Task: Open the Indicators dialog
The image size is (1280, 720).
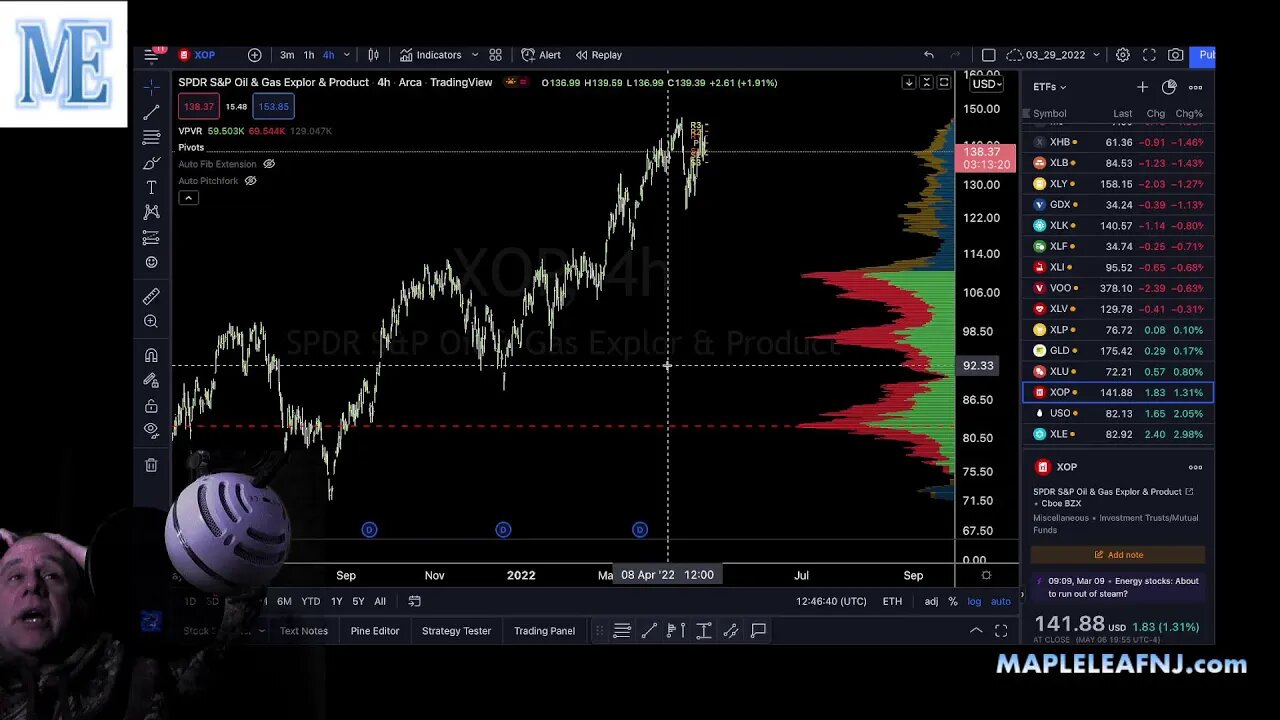Action: pos(430,55)
